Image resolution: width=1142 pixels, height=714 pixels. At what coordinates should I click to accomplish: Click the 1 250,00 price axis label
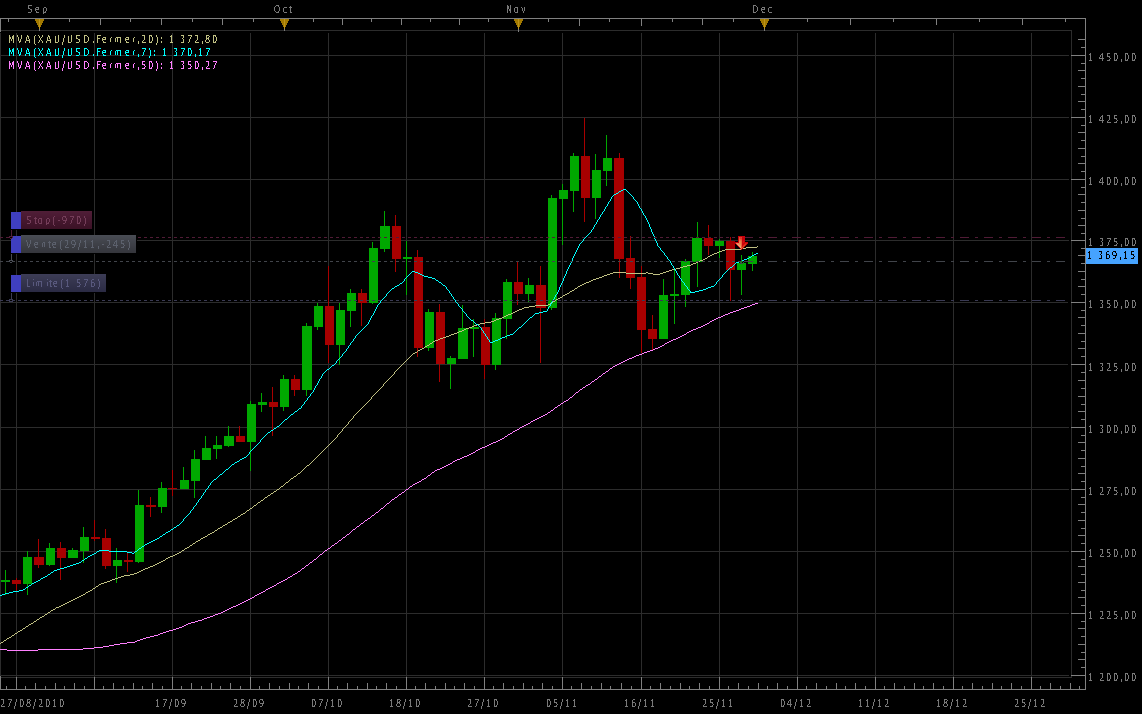point(1113,553)
